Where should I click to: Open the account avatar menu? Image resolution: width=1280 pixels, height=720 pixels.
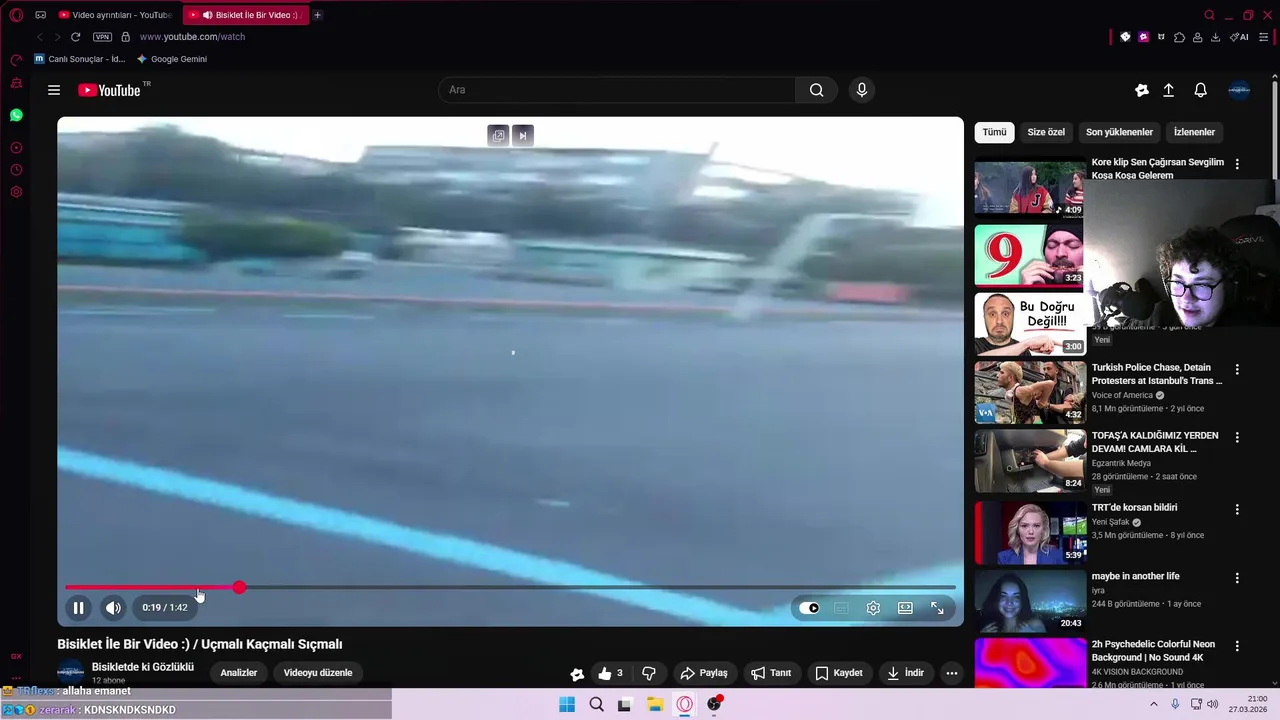[x=1239, y=90]
